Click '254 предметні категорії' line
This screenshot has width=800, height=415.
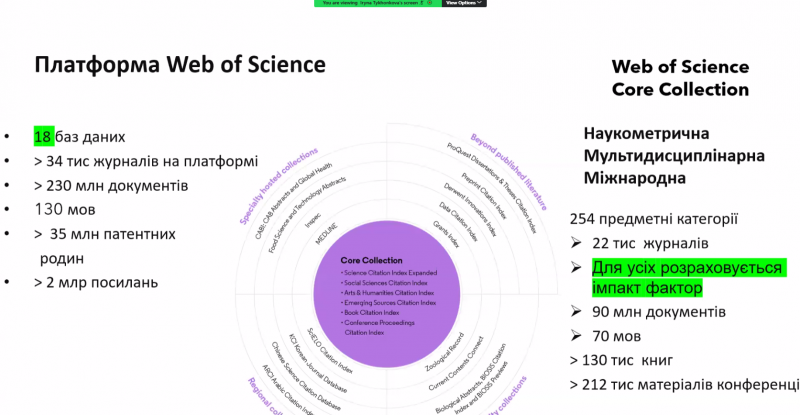tap(654, 219)
